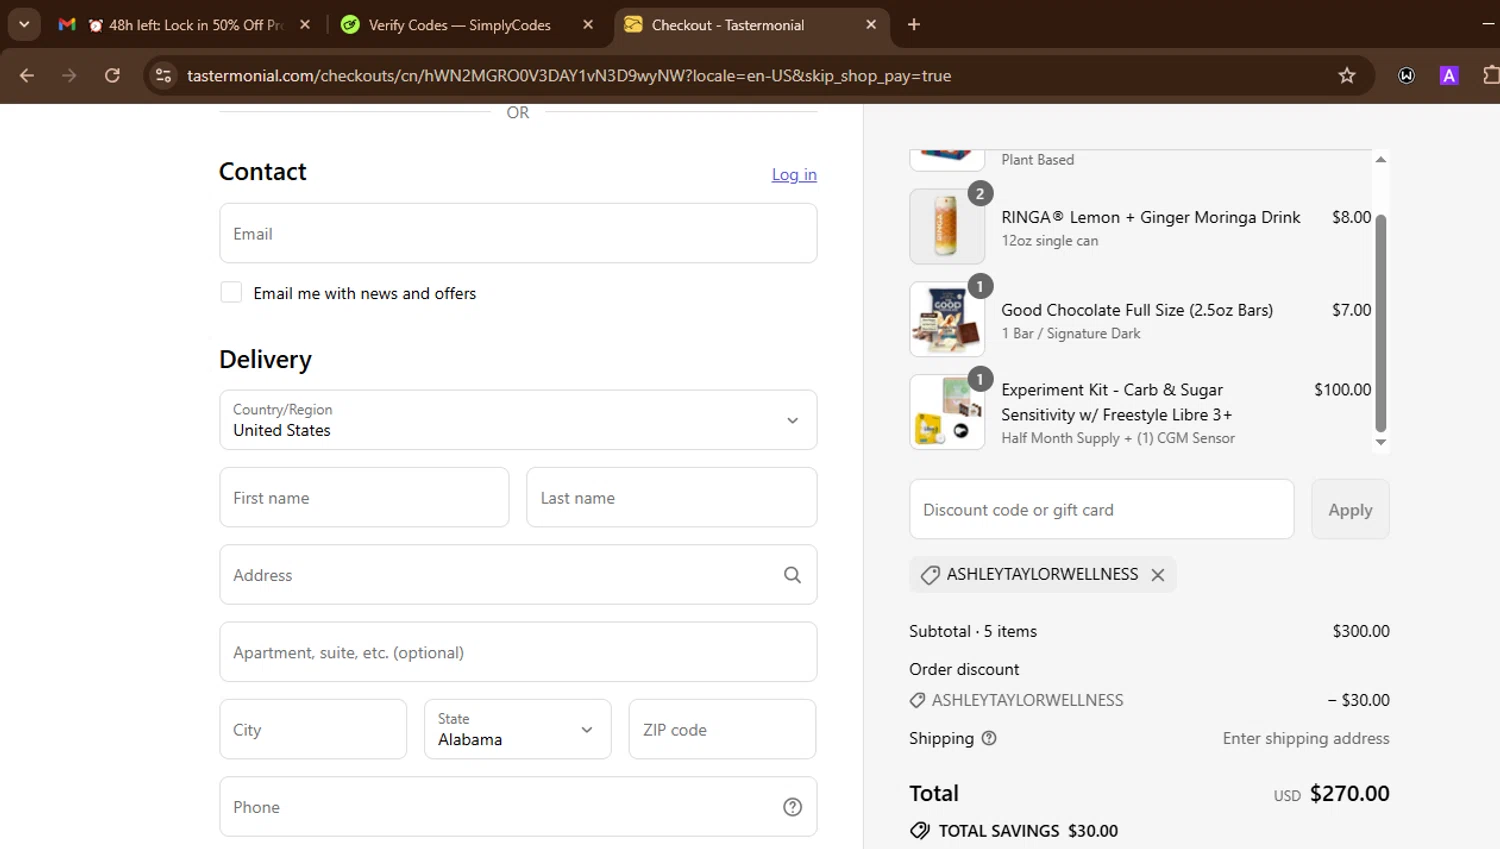Click the Enter shipping address text
This screenshot has width=1500, height=849.
(x=1306, y=738)
